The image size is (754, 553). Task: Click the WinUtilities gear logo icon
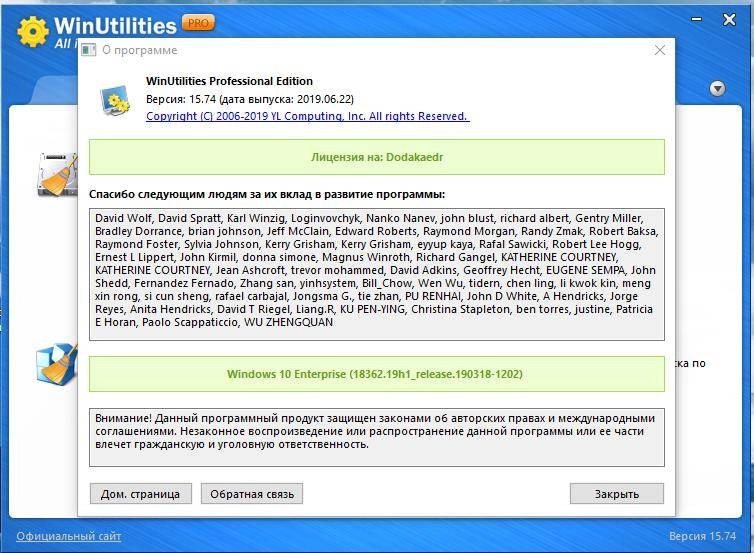coord(33,32)
